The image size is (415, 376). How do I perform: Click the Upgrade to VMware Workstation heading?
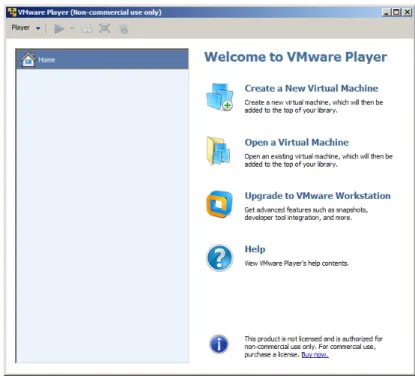point(318,196)
